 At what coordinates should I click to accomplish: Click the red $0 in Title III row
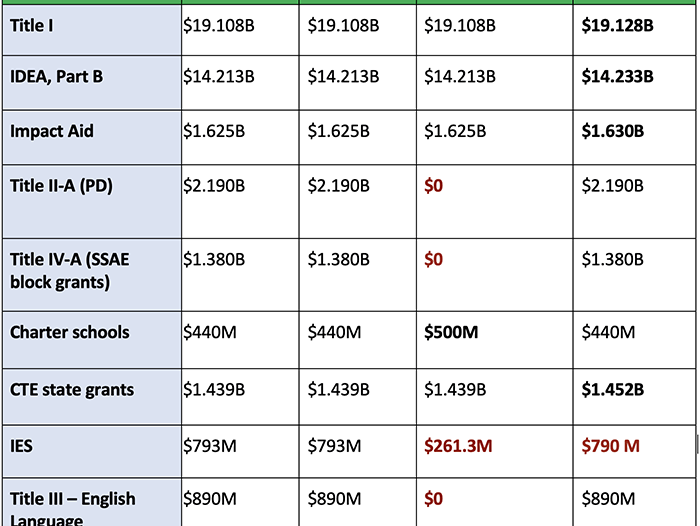[x=433, y=499]
